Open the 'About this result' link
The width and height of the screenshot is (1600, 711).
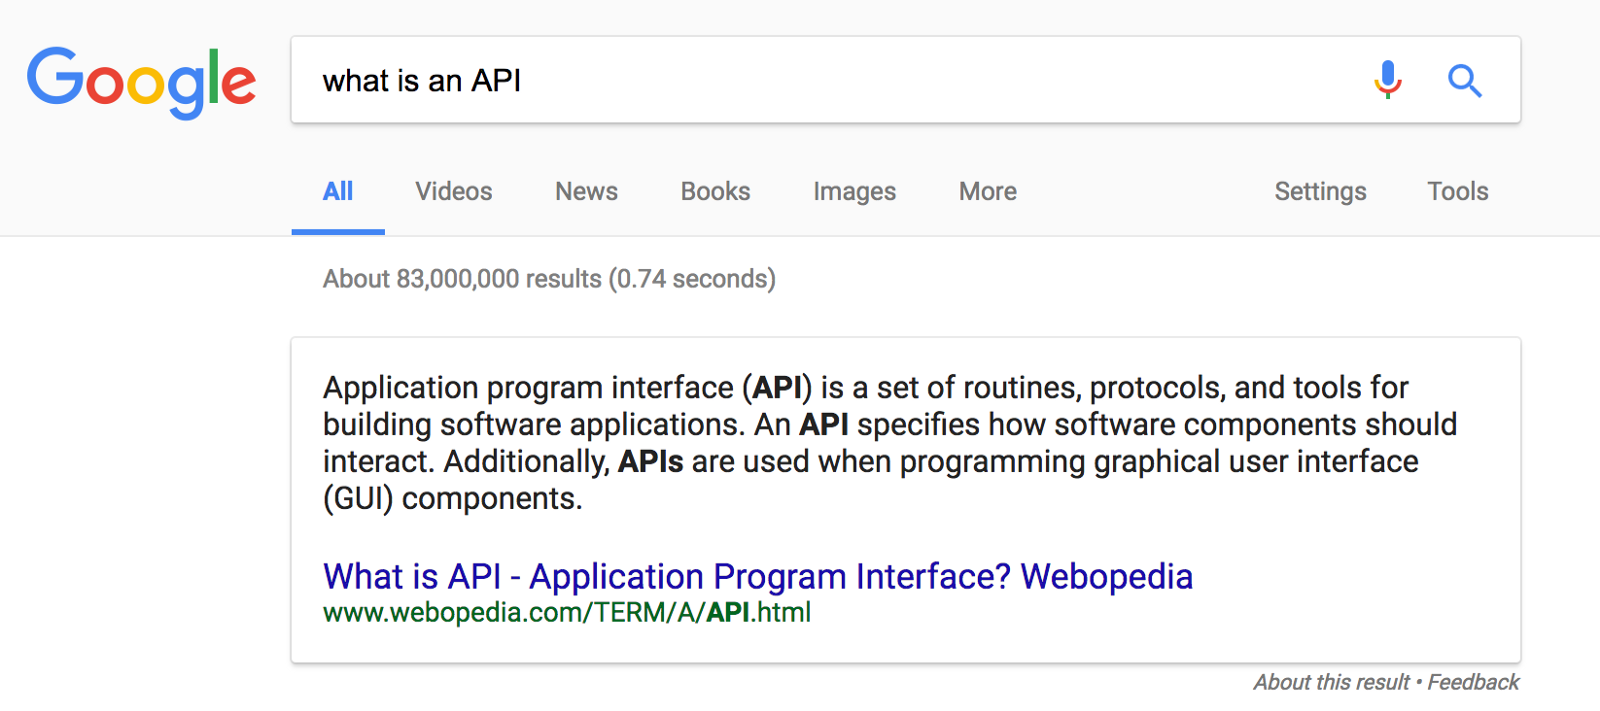coord(1331,682)
